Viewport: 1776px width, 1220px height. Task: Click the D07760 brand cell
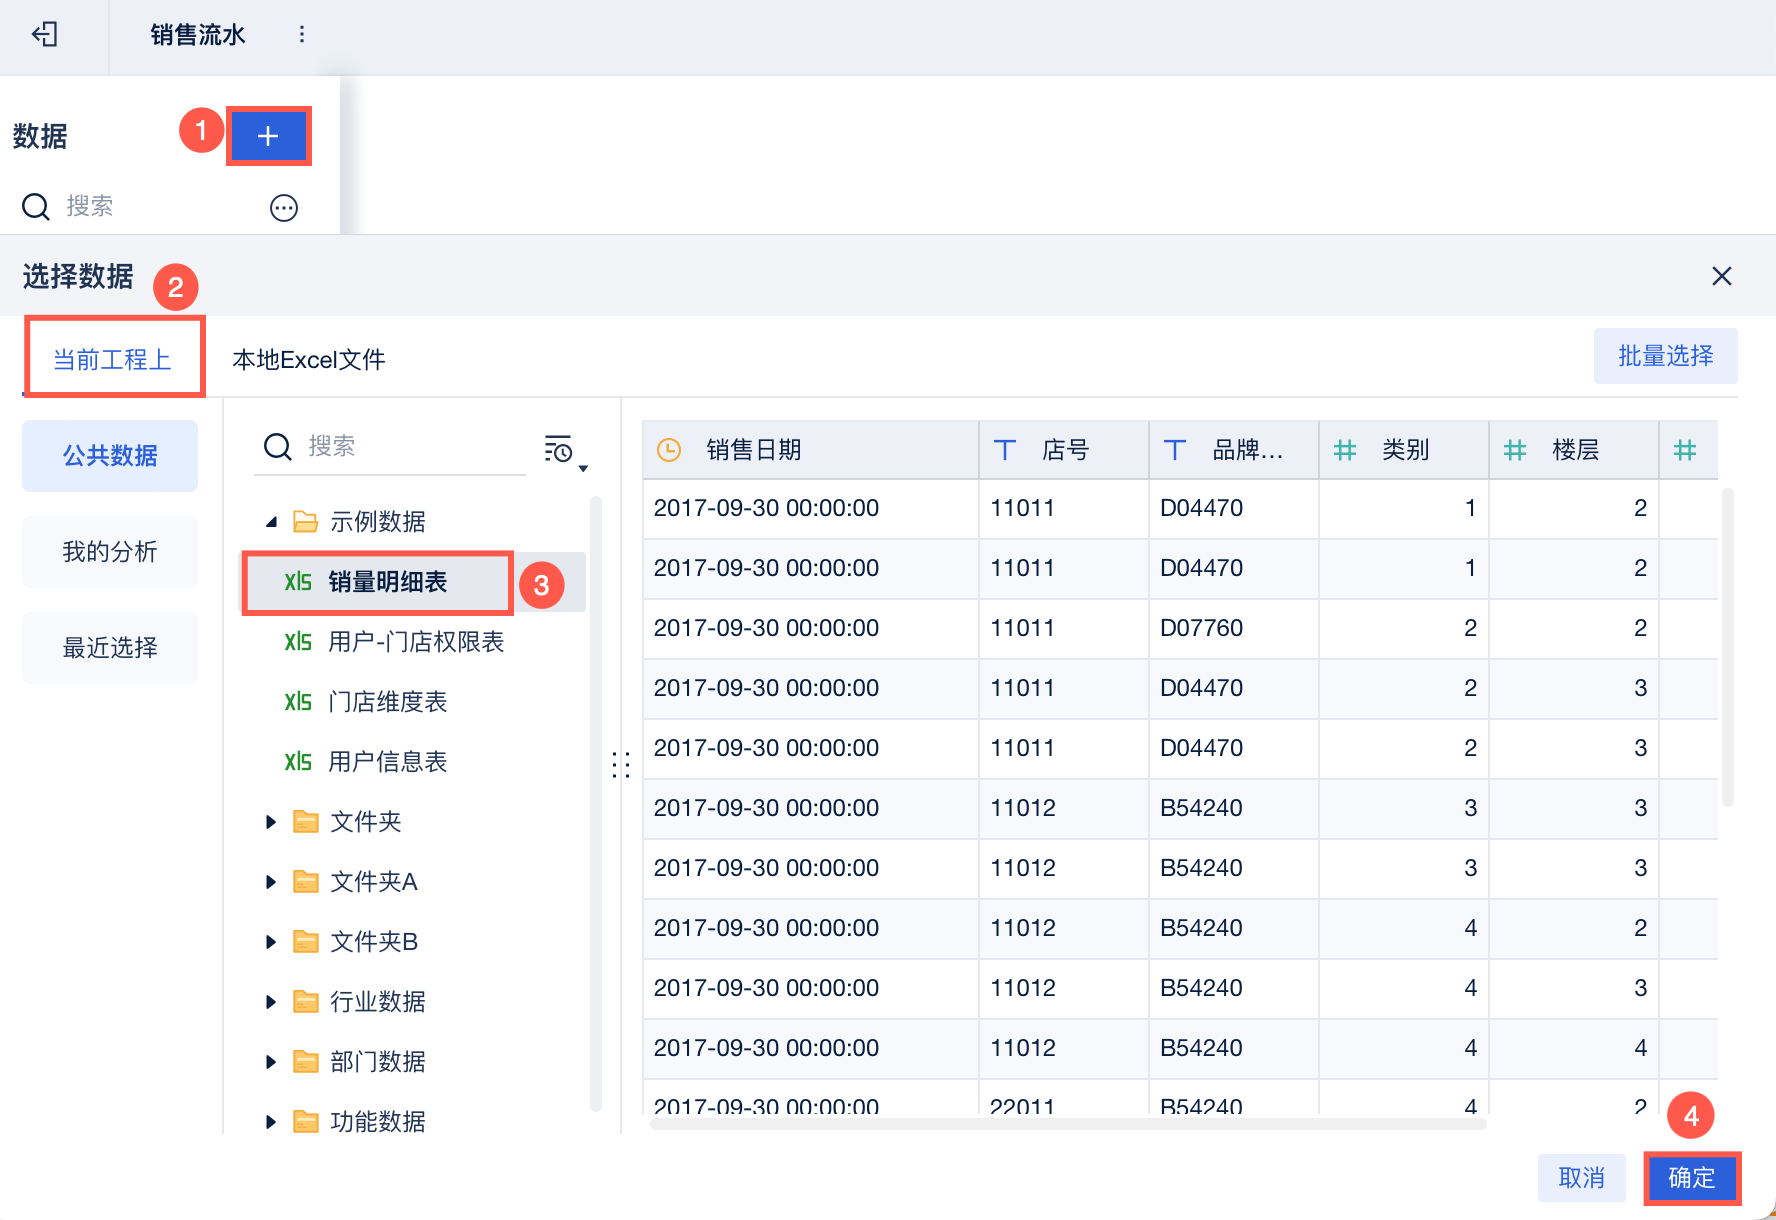pos(1233,628)
